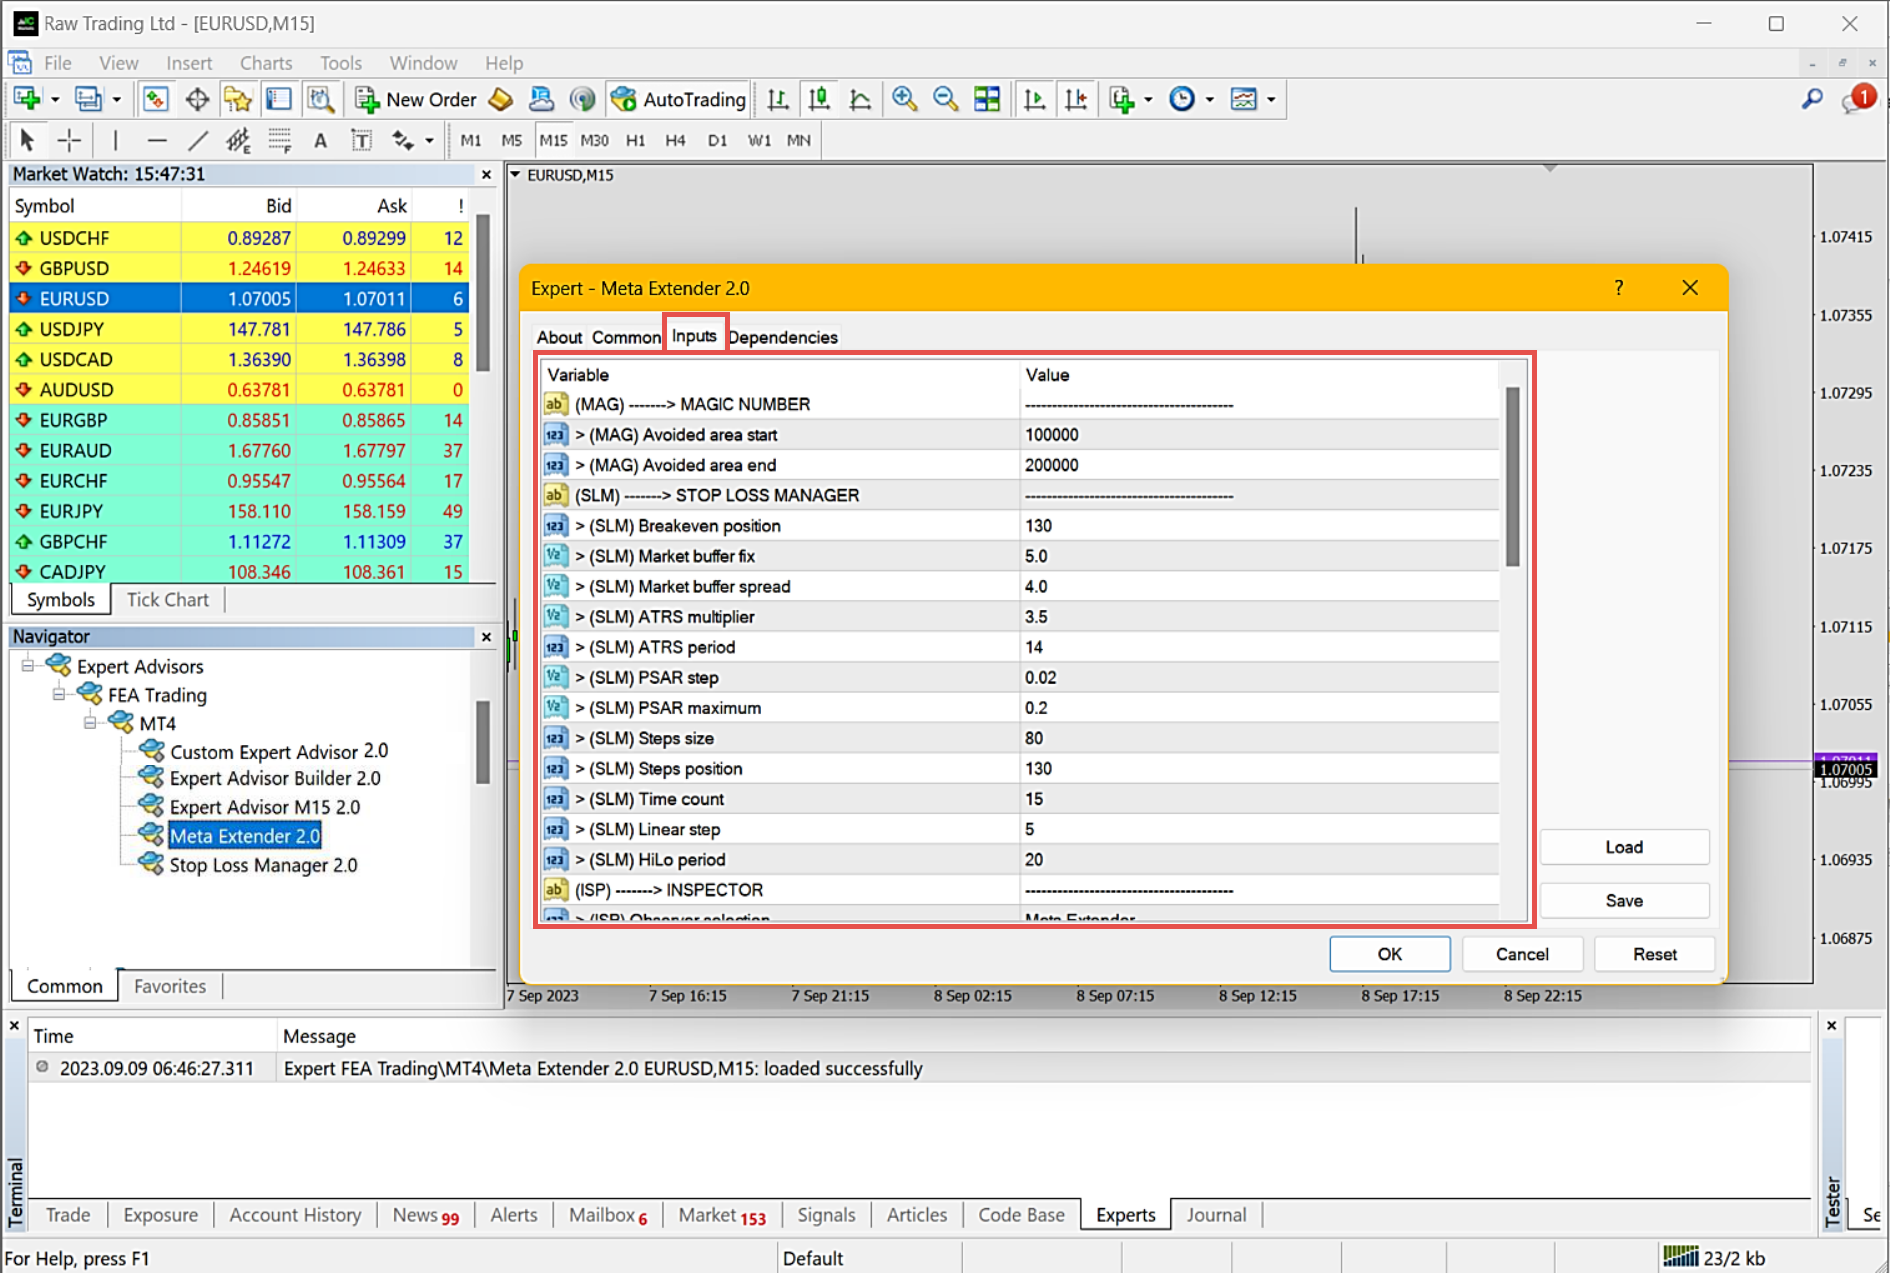Open the Charts menu
The image size is (1890, 1273).
266,63
